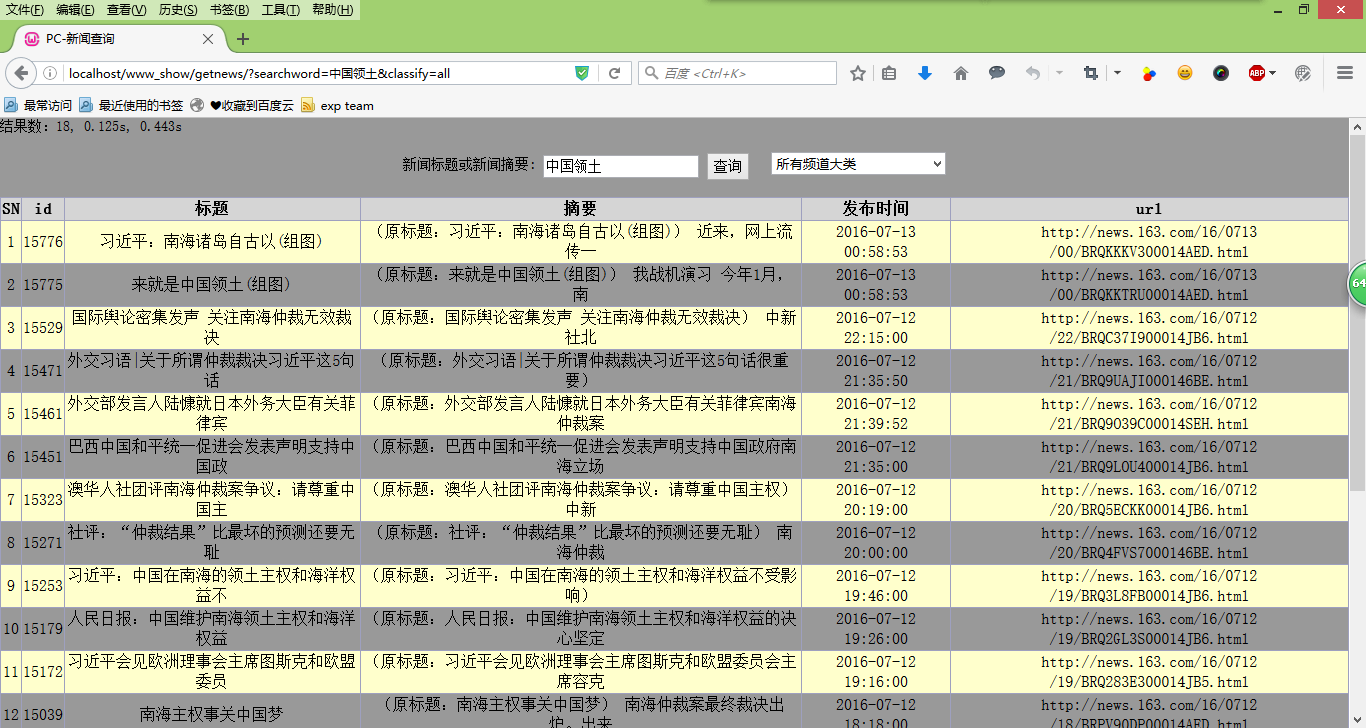Open the downloads arrow icon

925,73
